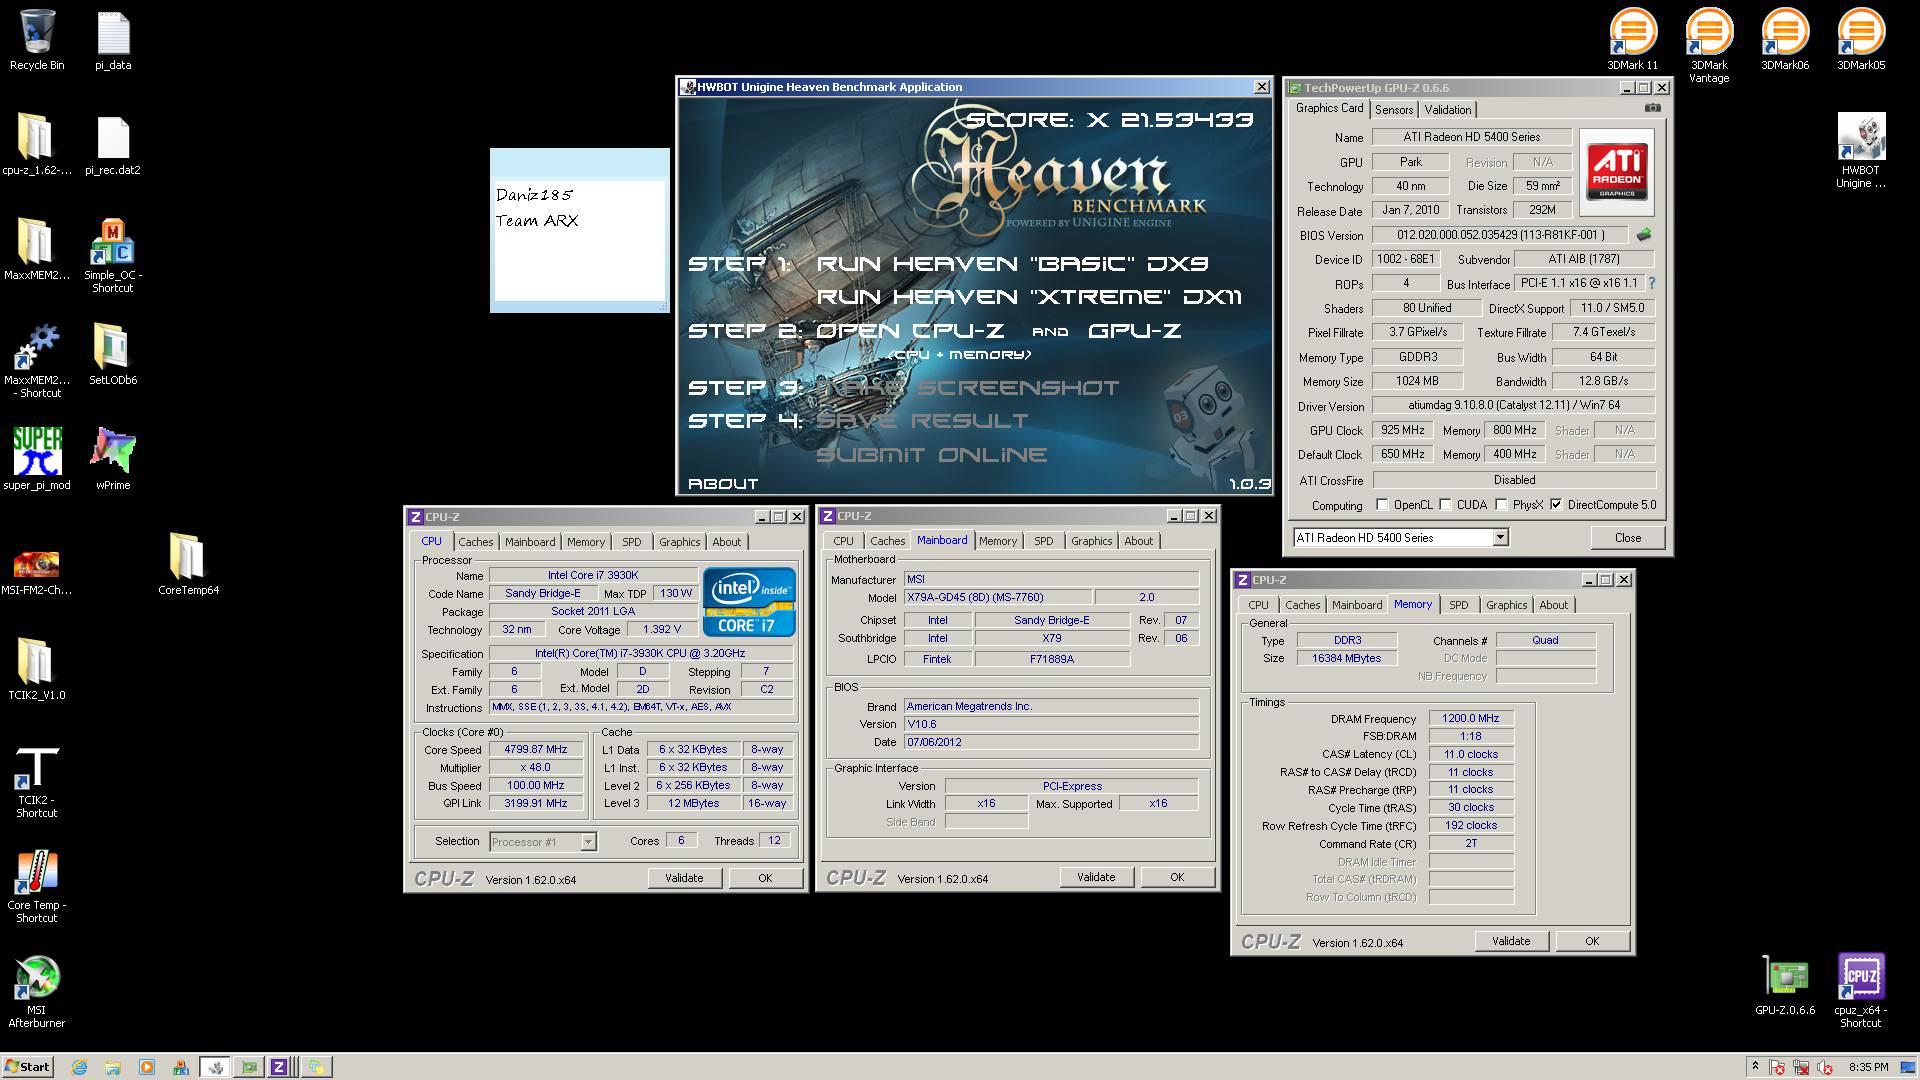1920x1080 pixels.
Task: Click Validate in the CPU tab window
Action: [x=684, y=878]
